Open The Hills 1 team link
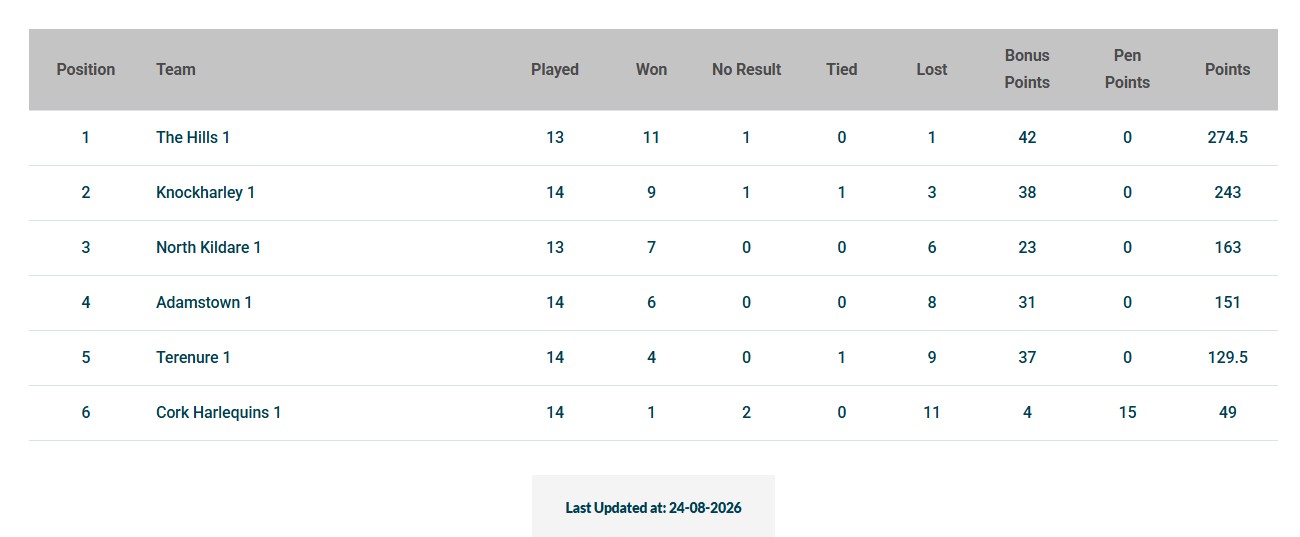Screen dimensions: 1300x537 193,138
